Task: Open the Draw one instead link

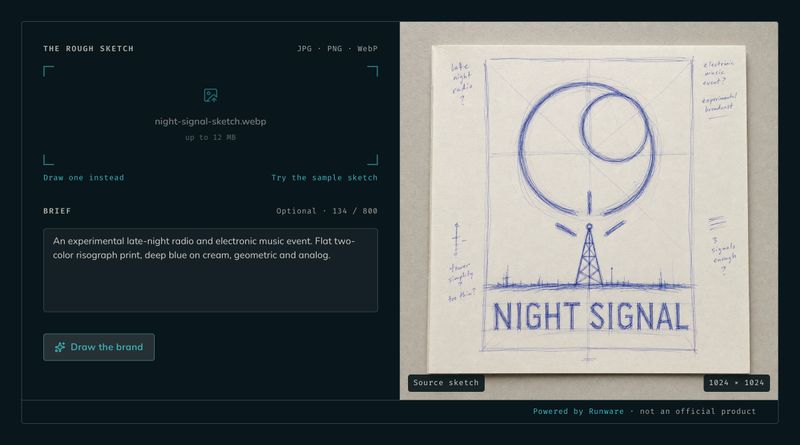Action: (84, 178)
